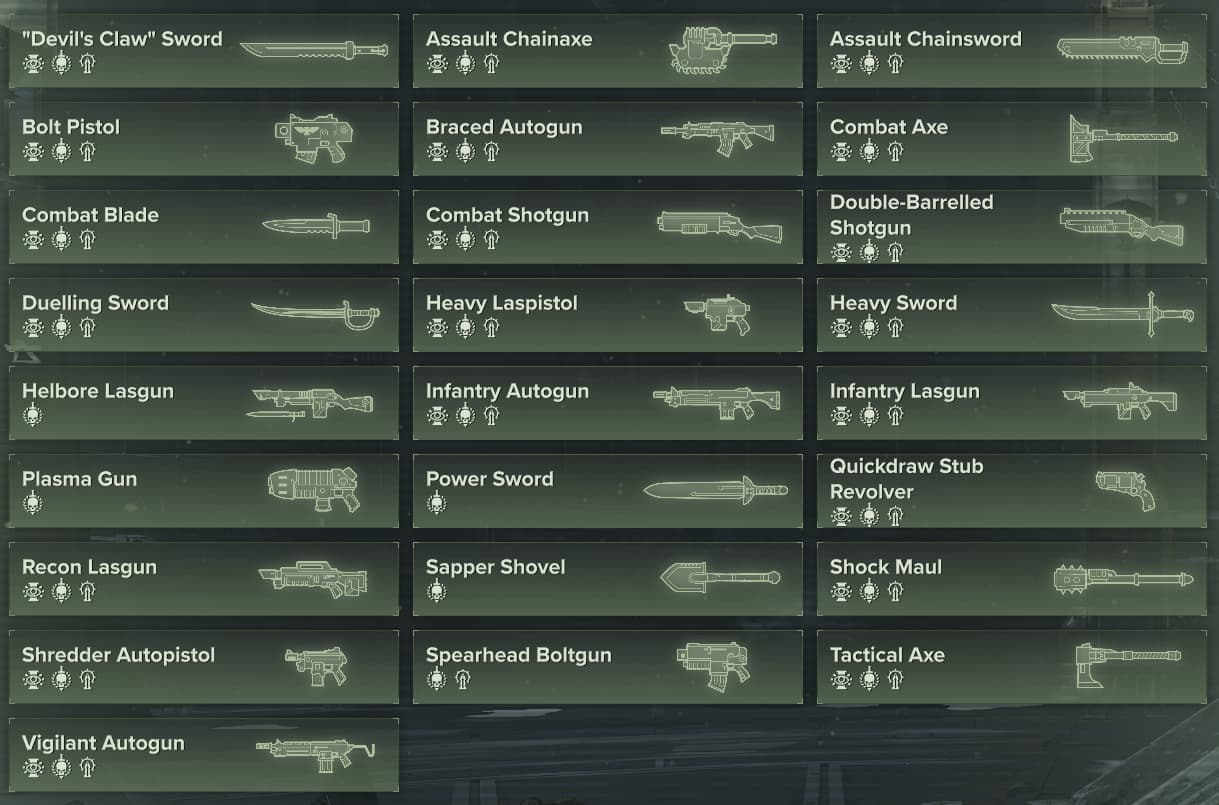1219x805 pixels.
Task: Select the Bolt Pistol weapon silhouette
Action: tap(313, 138)
